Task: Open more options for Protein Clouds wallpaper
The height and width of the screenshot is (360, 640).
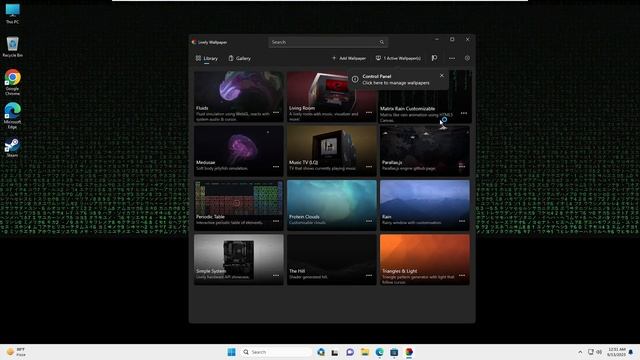Action: click(369, 221)
